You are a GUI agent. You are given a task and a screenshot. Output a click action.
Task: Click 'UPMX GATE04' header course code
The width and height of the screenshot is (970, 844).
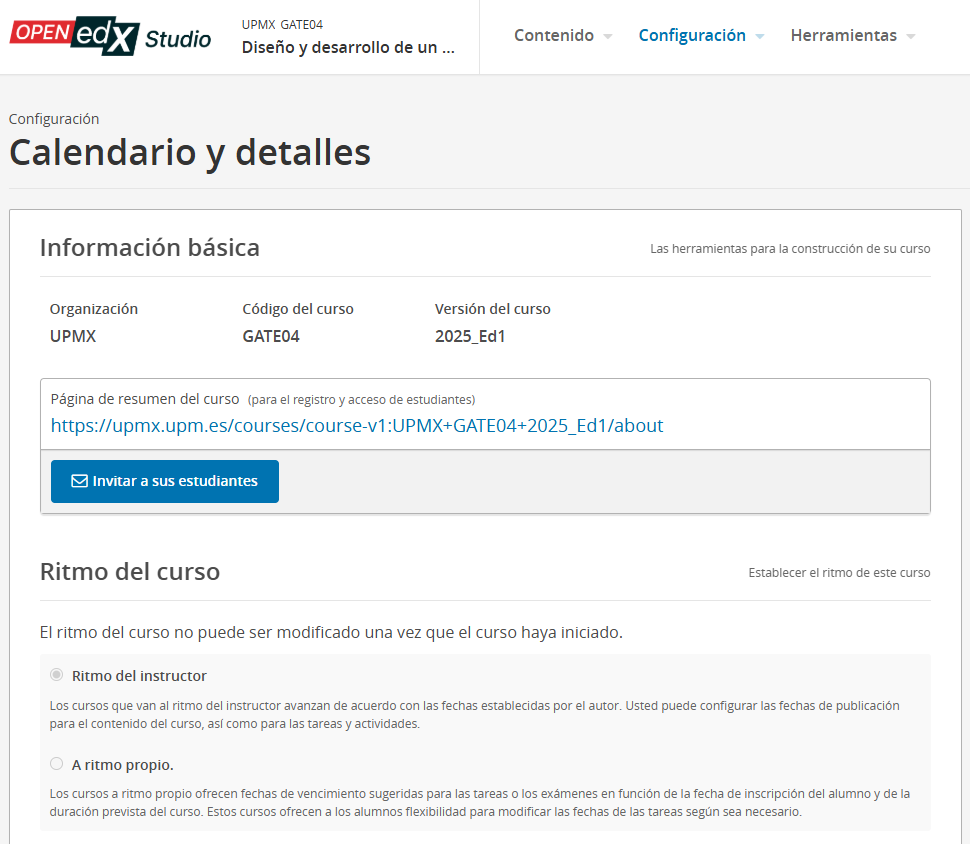coord(282,25)
